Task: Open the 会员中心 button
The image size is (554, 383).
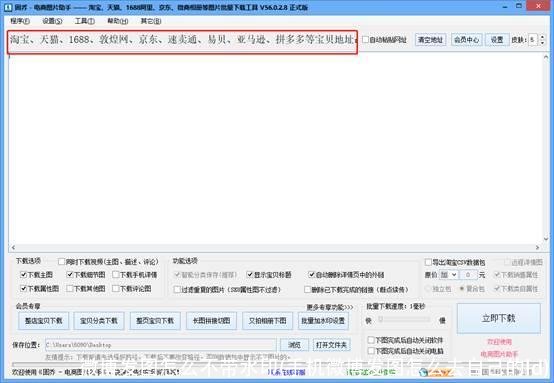Action: pyautogui.click(x=467, y=40)
